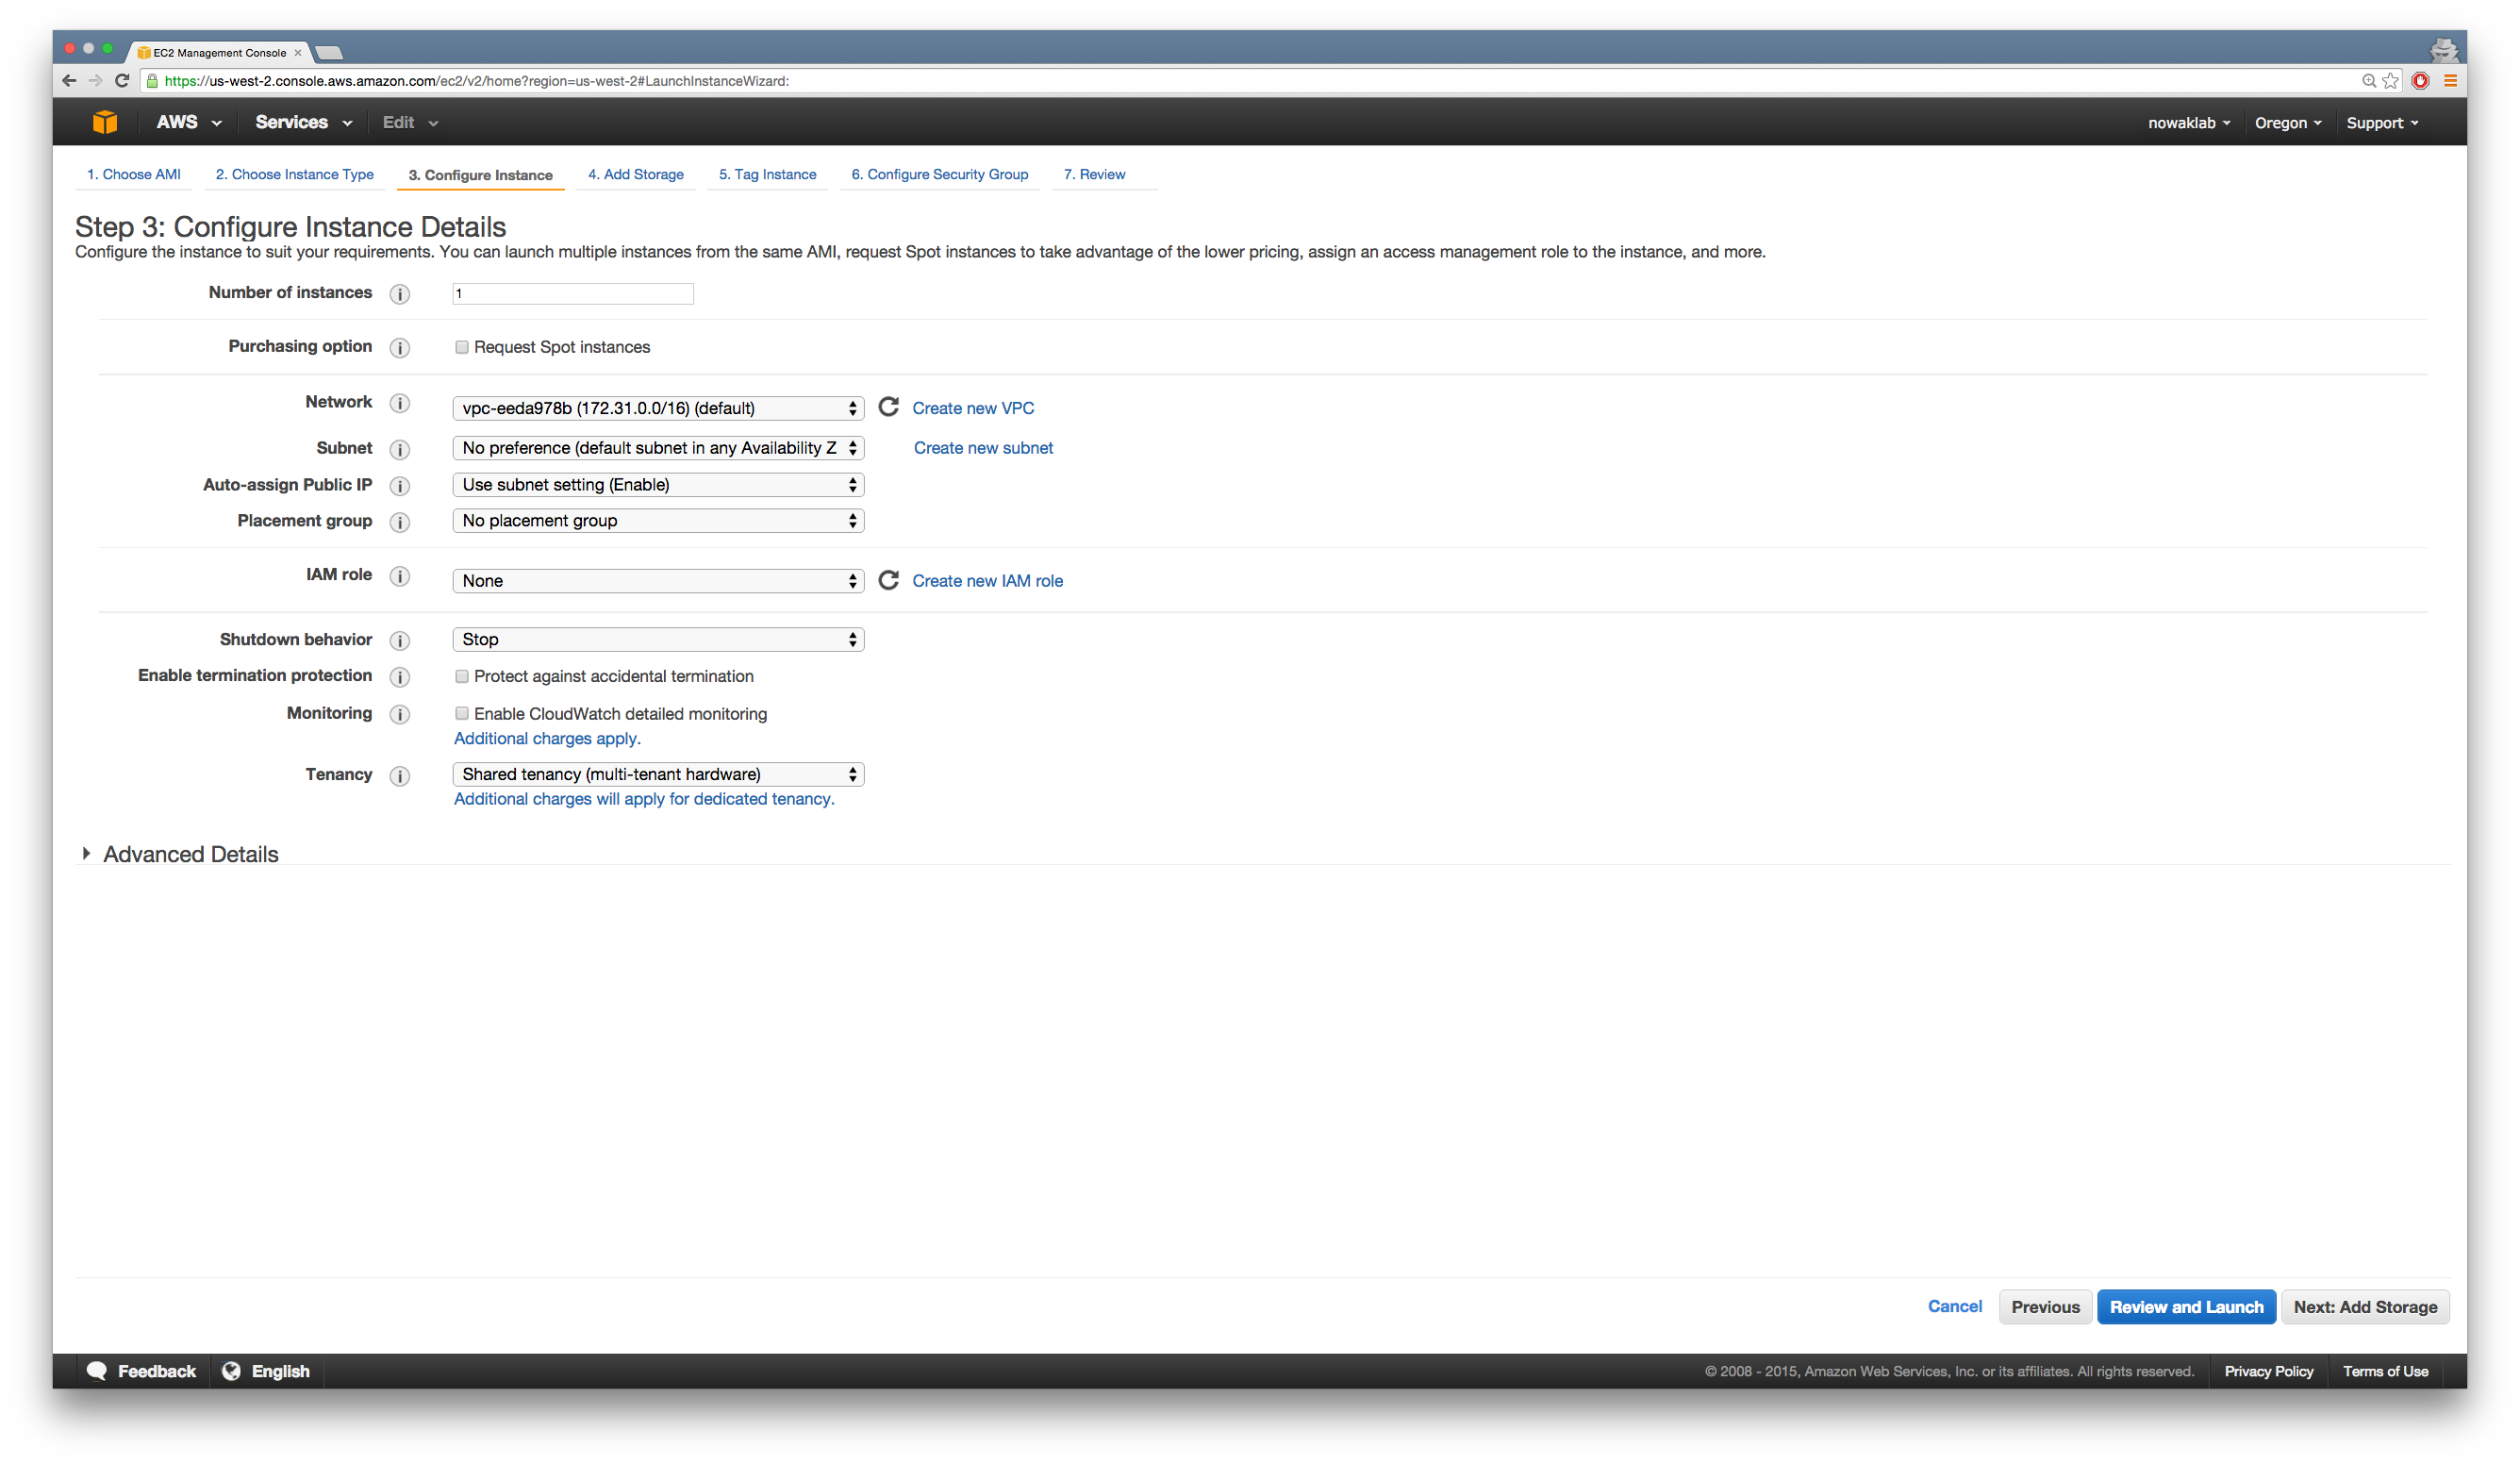Click the refresh icon beside Network dropdown
The width and height of the screenshot is (2520, 1464).
(888, 407)
